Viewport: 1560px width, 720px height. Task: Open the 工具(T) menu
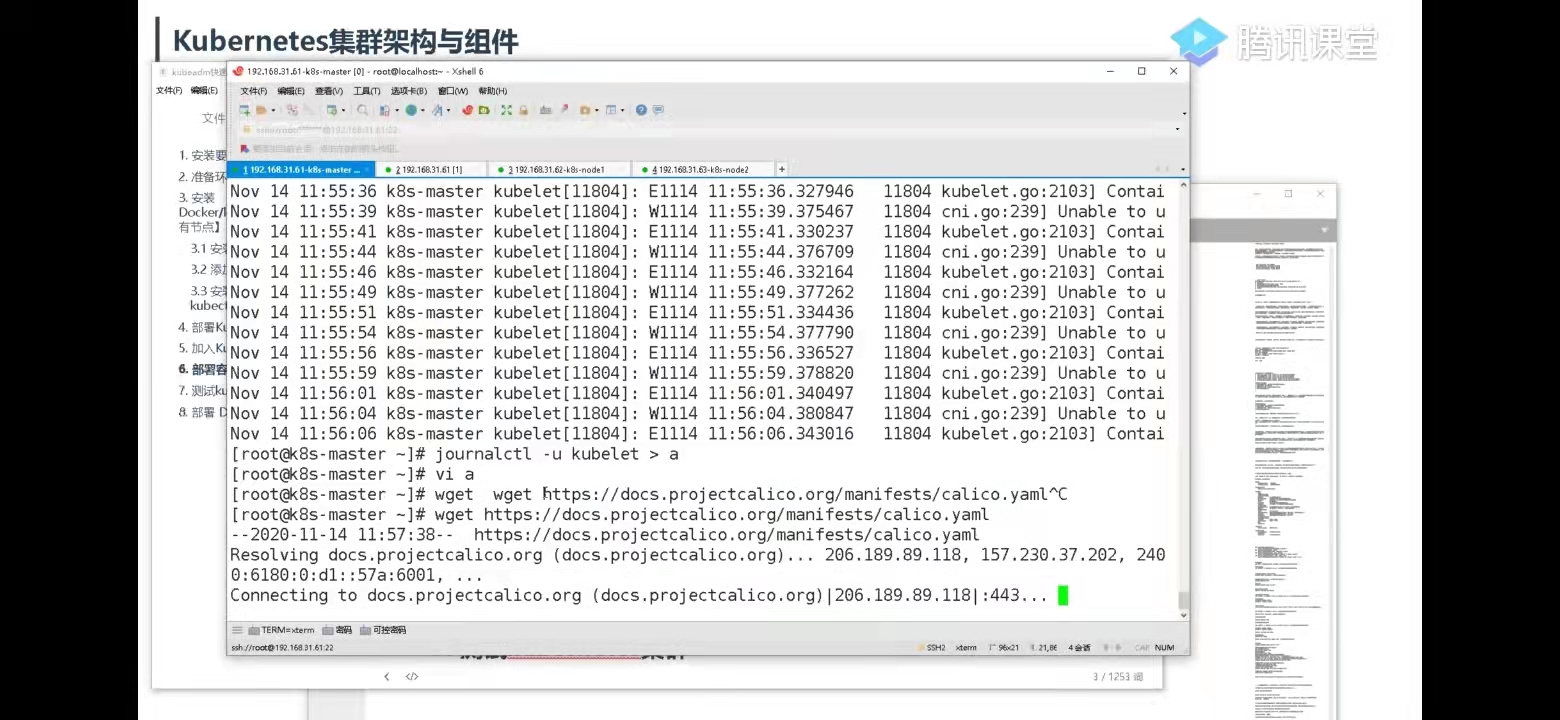pos(367,91)
